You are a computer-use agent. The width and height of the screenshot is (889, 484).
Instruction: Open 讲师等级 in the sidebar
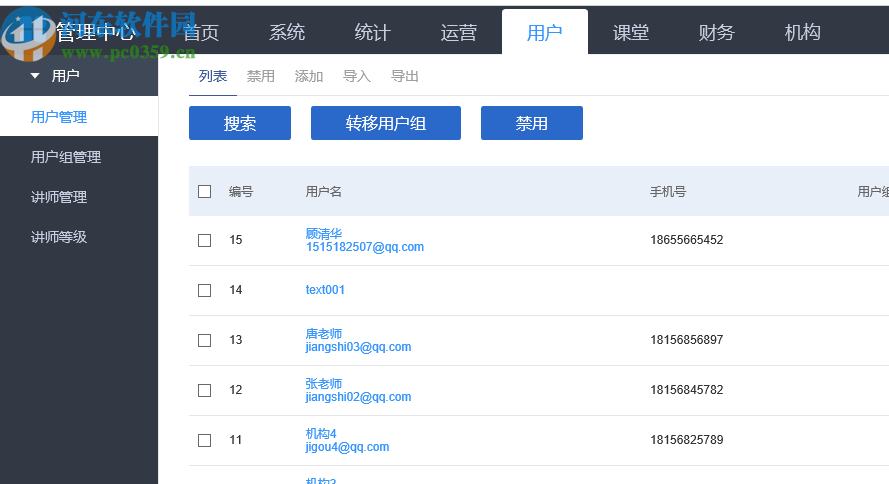(x=59, y=237)
